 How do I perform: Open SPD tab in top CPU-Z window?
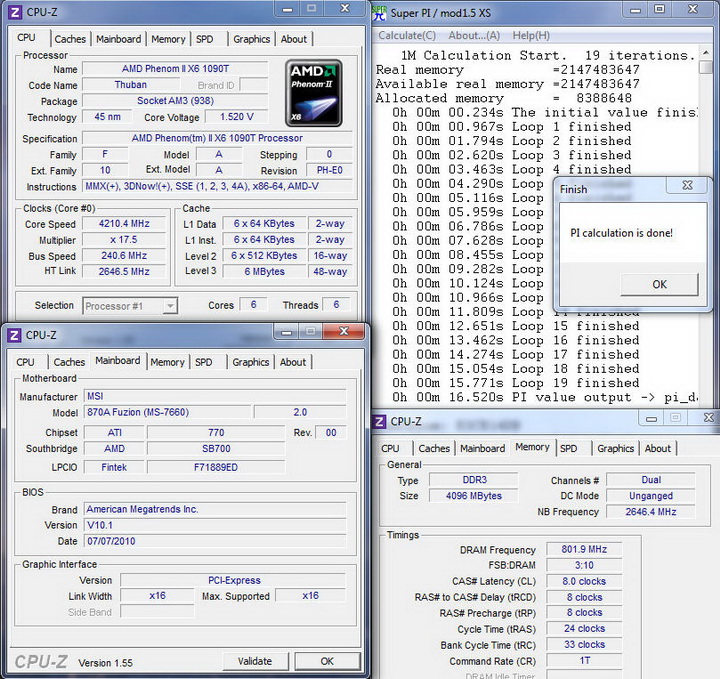205,39
